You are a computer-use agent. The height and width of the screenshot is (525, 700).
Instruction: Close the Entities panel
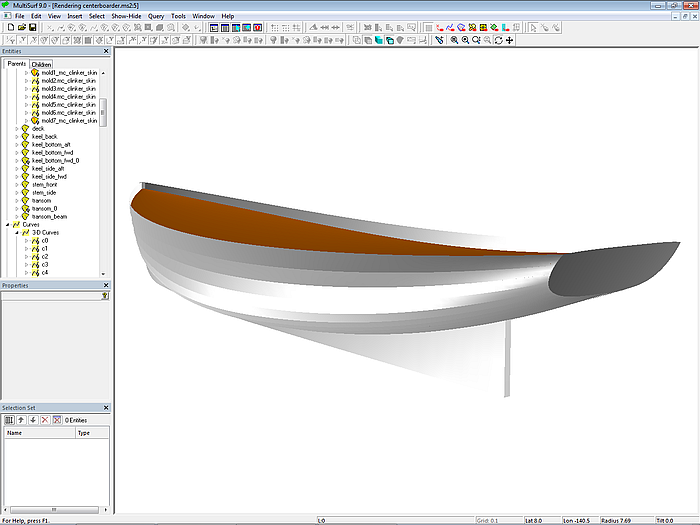pyautogui.click(x=107, y=51)
